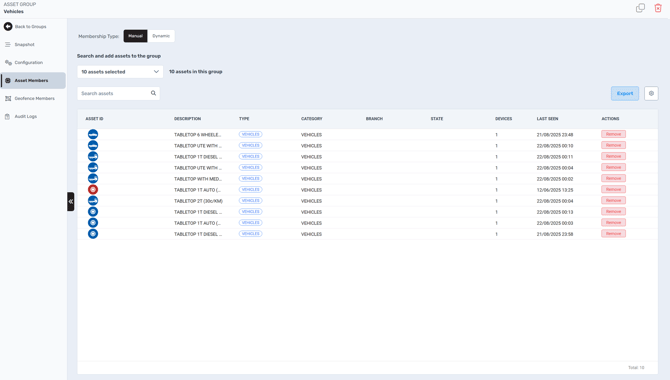670x380 pixels.
Task: Click the 'Total: 10' footer text
Action: coord(636,368)
